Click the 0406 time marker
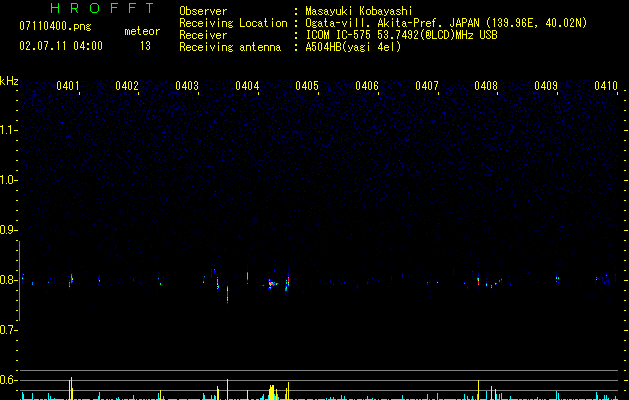 click(367, 86)
